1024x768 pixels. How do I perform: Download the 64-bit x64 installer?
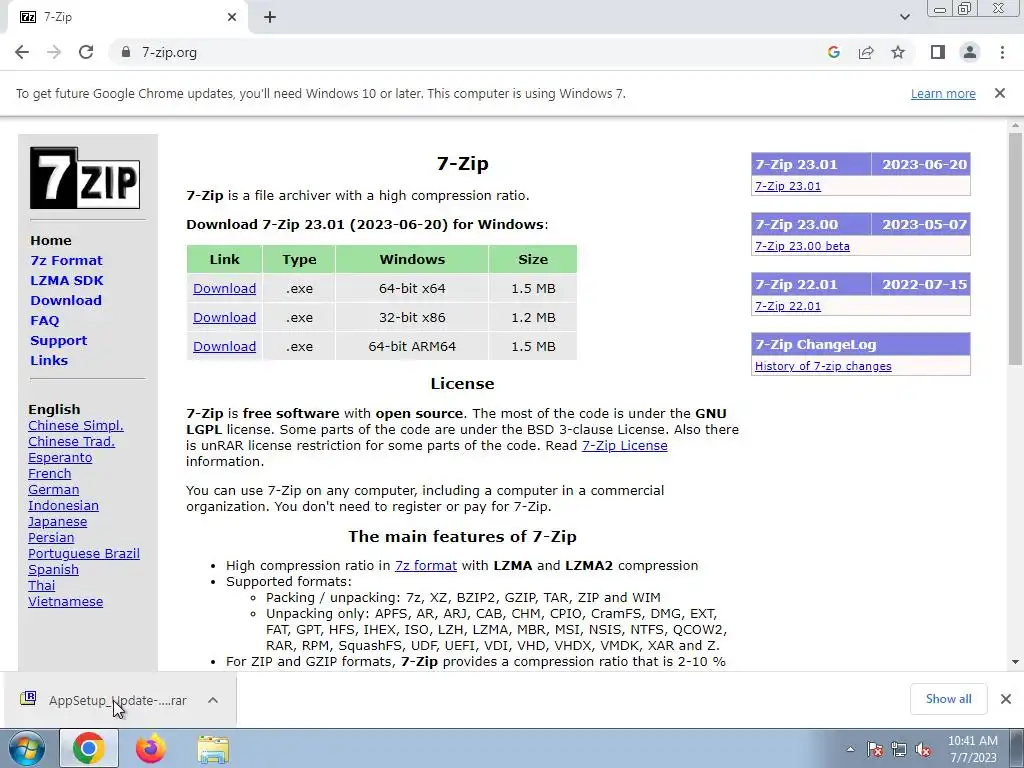point(224,288)
